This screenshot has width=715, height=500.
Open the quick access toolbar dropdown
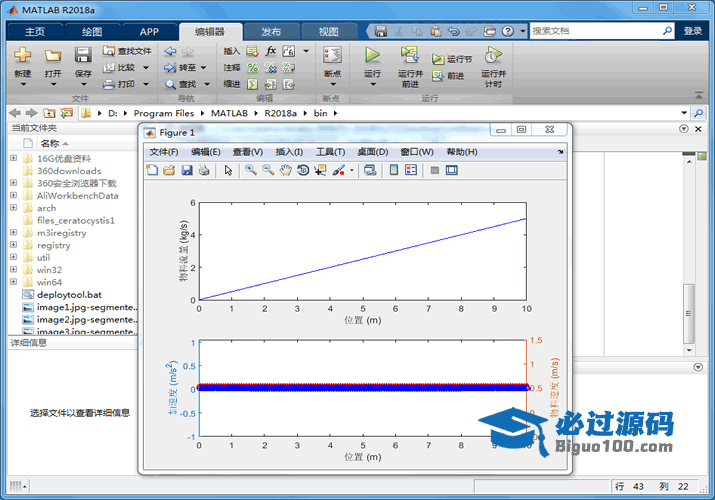[x=523, y=31]
